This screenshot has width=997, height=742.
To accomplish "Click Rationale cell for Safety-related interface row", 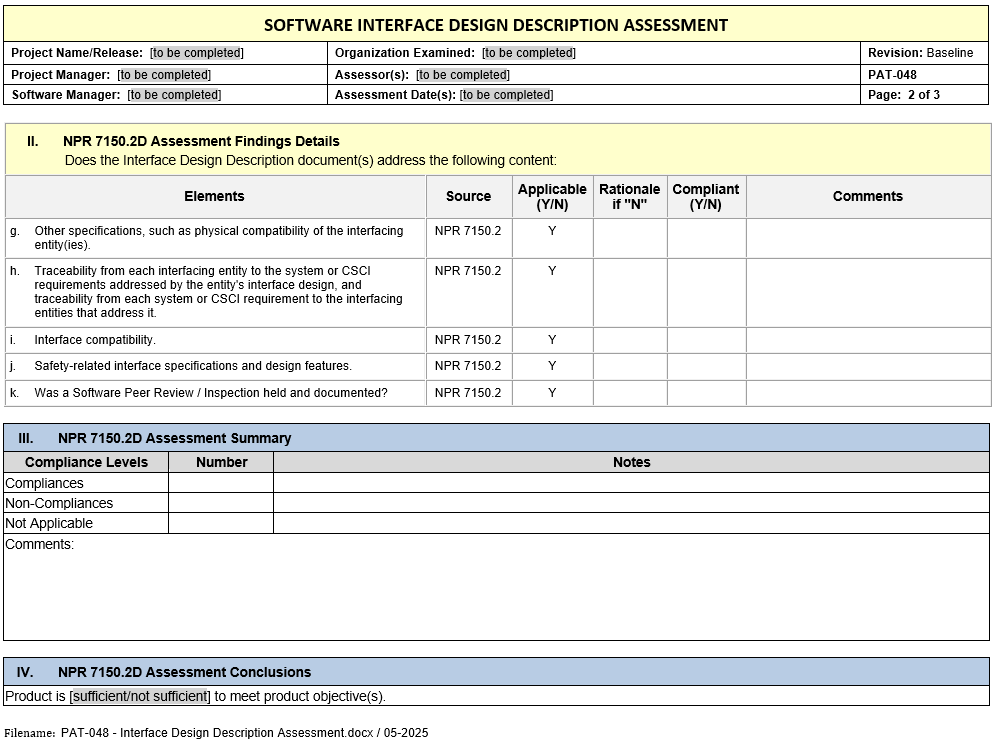I will [x=629, y=366].
